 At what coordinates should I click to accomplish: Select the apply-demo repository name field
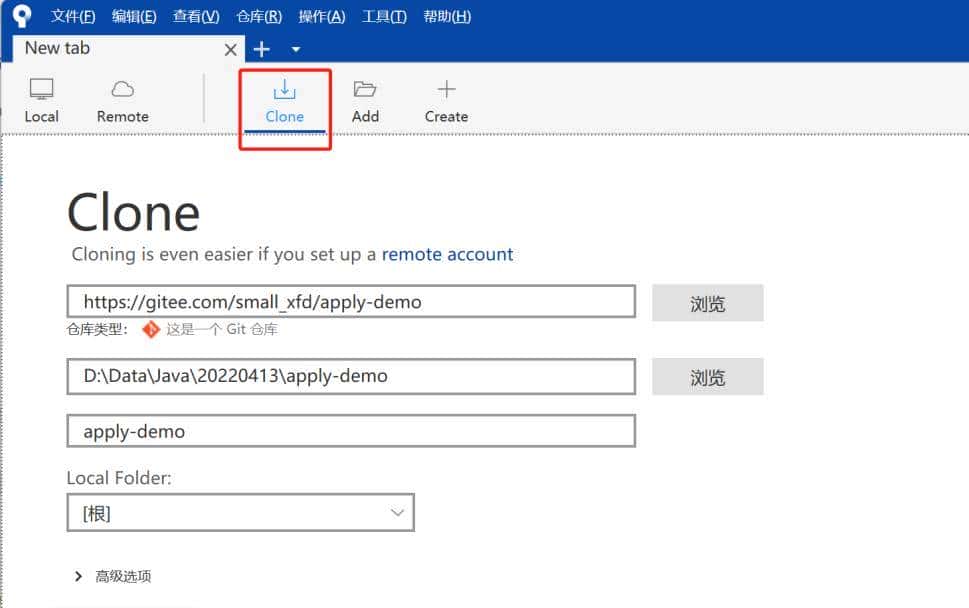click(x=350, y=430)
